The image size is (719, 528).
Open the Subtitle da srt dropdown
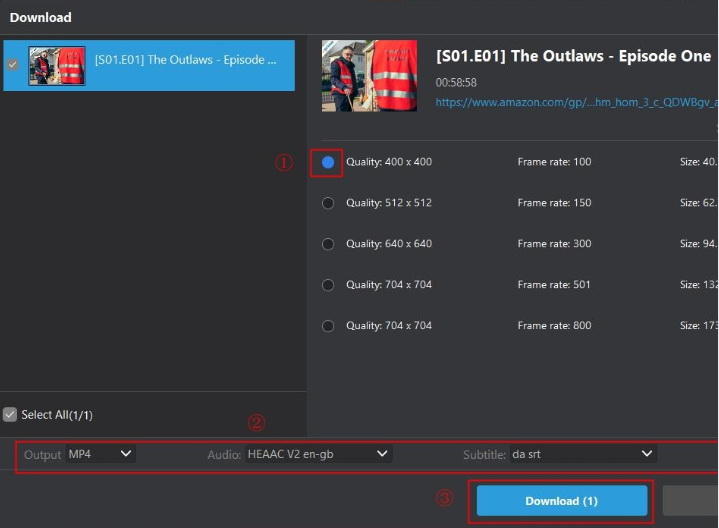583,454
